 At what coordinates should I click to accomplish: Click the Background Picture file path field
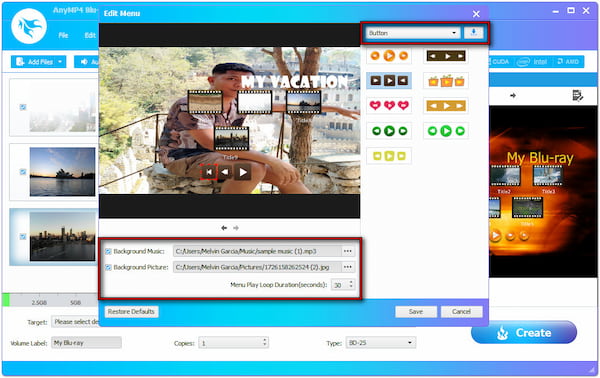tap(257, 267)
